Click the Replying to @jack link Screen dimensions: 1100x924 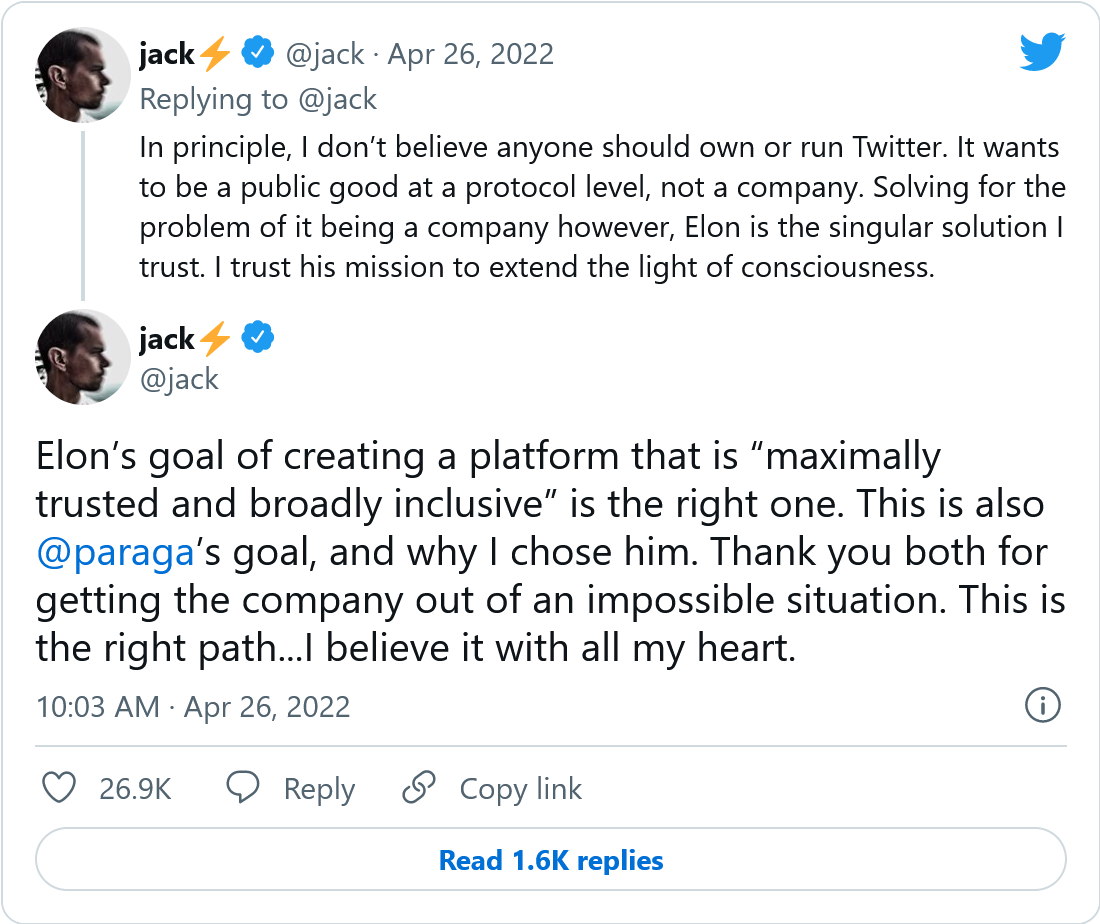tap(258, 98)
